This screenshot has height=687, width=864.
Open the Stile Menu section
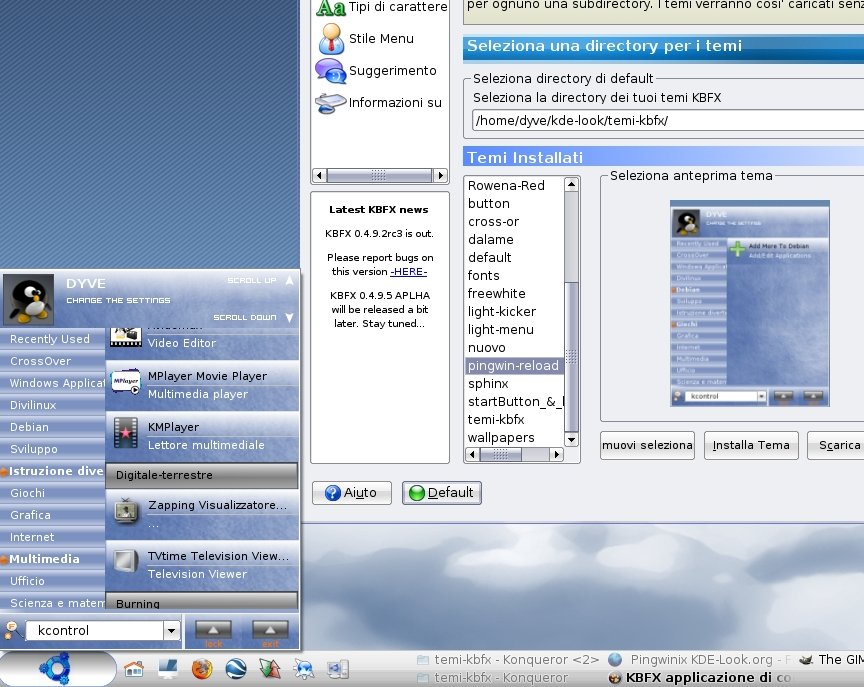tap(366, 39)
